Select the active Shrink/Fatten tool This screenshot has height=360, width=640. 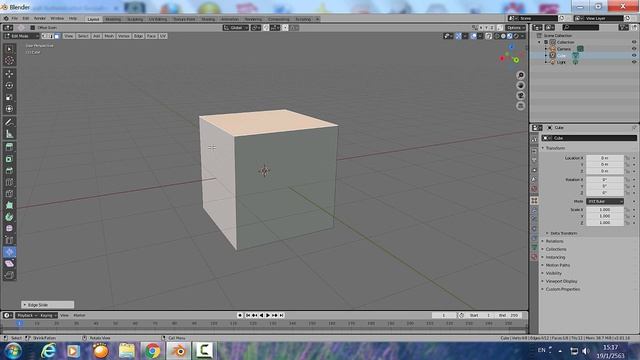tap(9, 252)
